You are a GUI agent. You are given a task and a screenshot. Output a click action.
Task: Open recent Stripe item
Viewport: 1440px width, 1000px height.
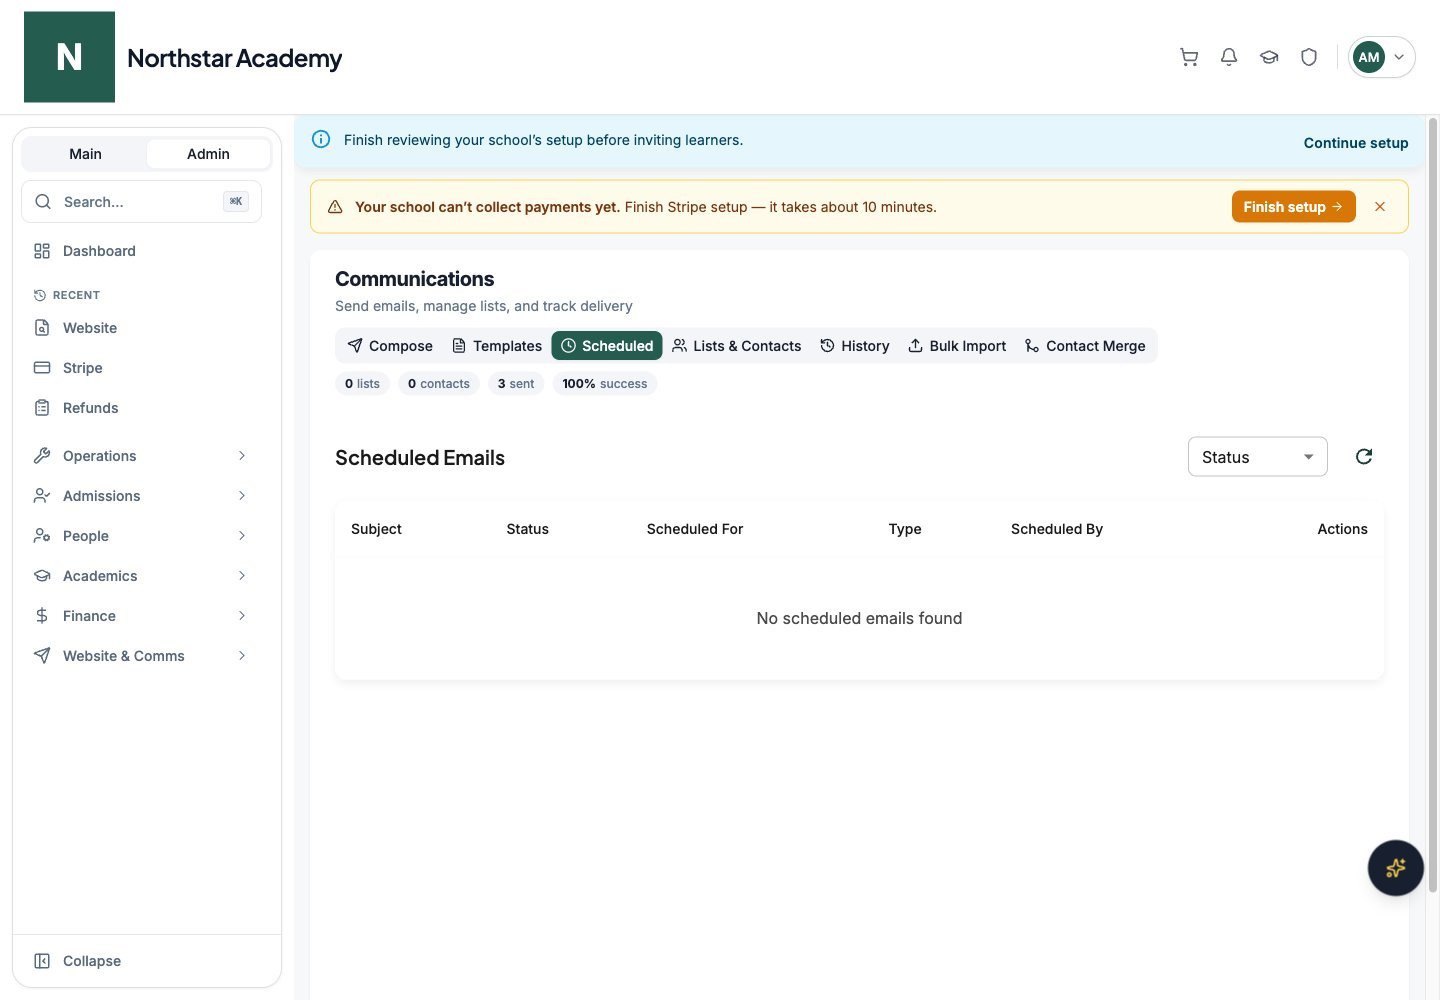141,368
